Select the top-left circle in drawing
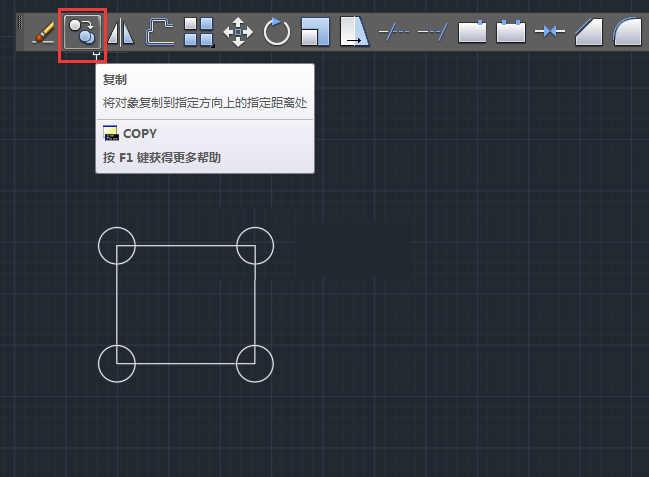Viewport: 649px width, 477px height. [x=117, y=246]
